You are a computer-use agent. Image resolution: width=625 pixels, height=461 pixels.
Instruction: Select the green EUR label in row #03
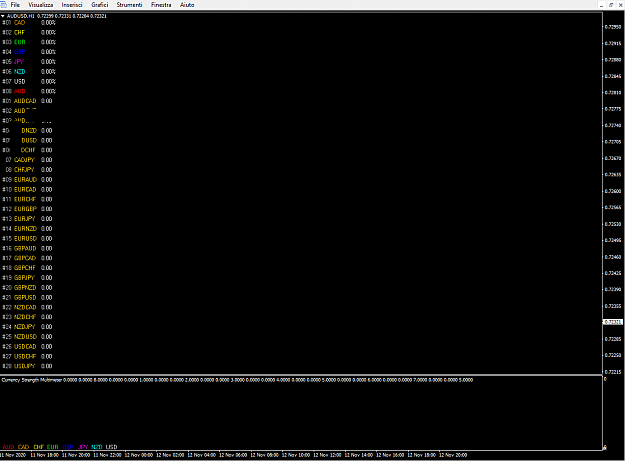[20, 42]
